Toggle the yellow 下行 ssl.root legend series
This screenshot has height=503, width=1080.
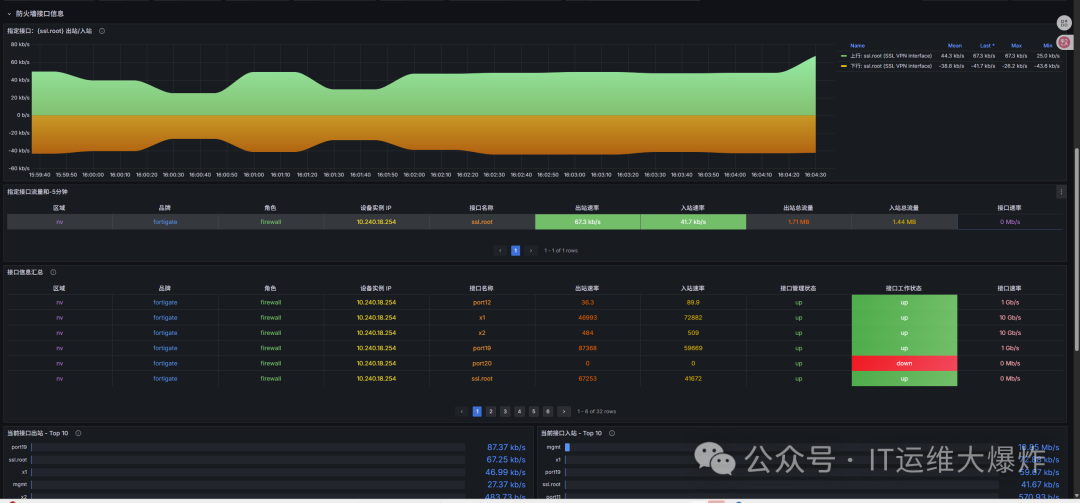click(844, 66)
